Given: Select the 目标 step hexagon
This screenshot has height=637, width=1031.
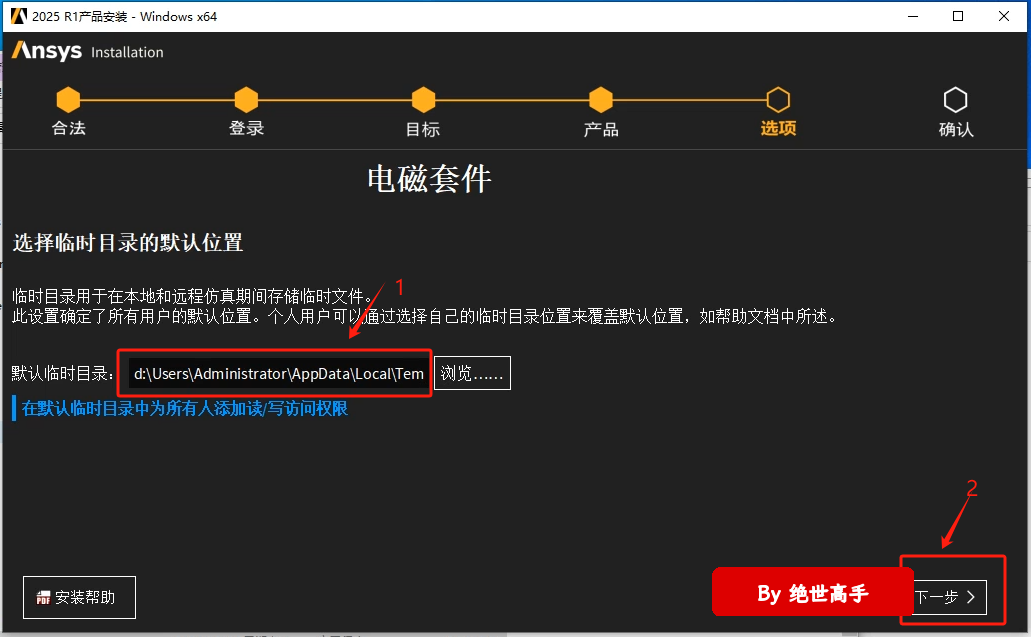Looking at the screenshot, I should click(423, 100).
